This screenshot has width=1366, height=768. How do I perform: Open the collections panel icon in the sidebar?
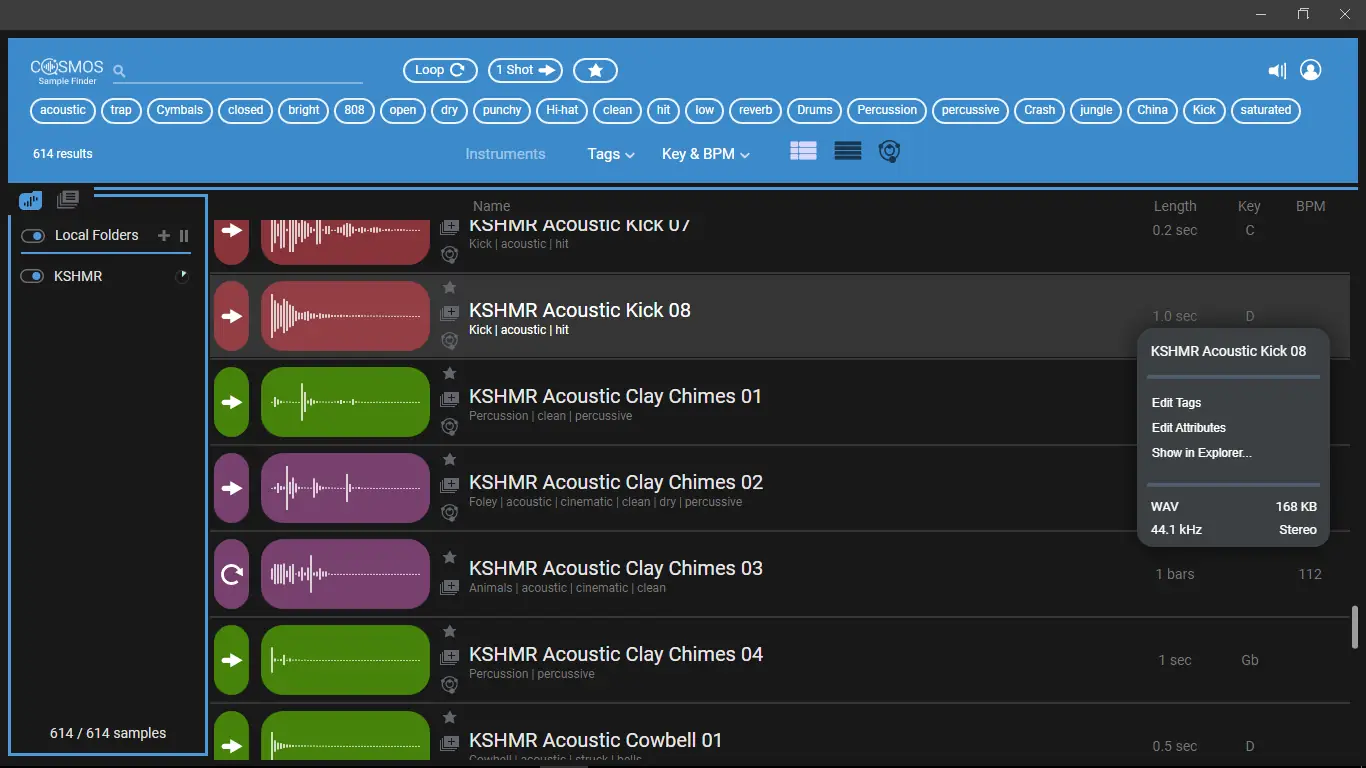(68, 199)
